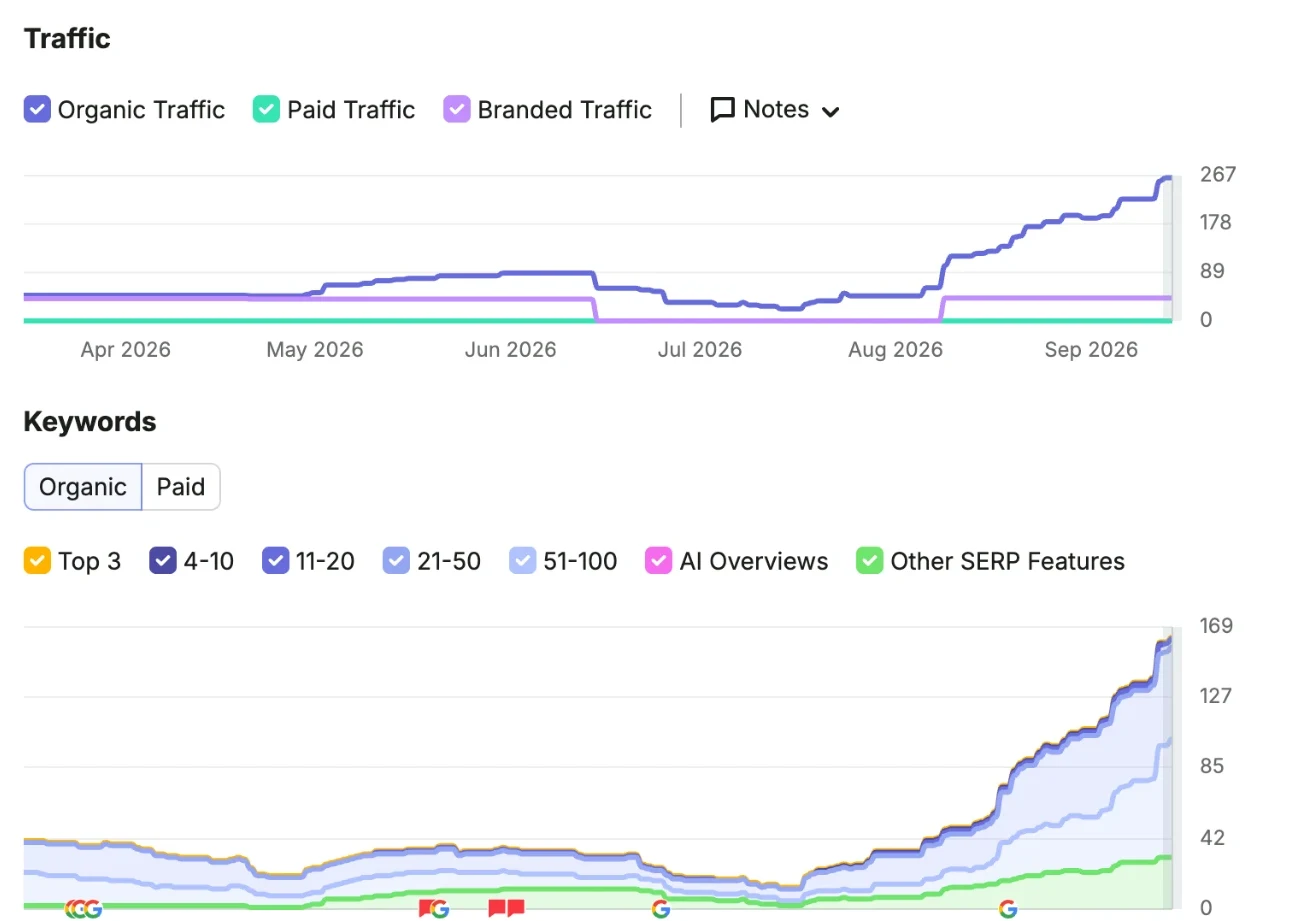The image size is (1304, 921).
Task: Click the red note flag beside the Google marker
Action: [424, 908]
